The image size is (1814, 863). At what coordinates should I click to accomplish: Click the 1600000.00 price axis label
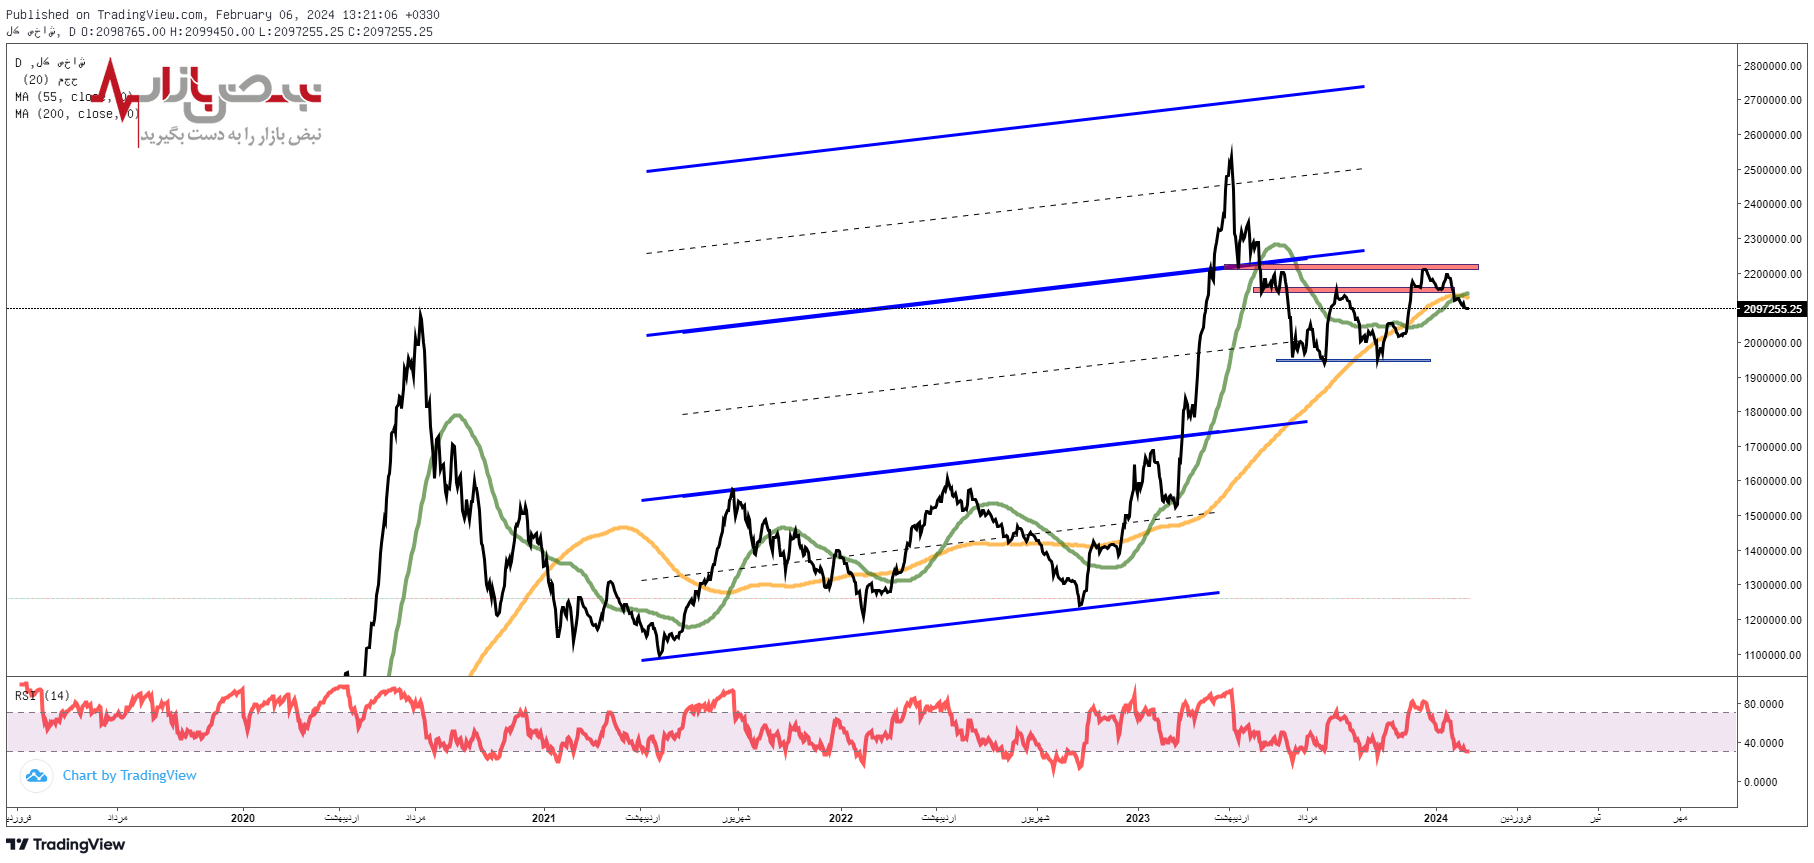pyautogui.click(x=1772, y=481)
